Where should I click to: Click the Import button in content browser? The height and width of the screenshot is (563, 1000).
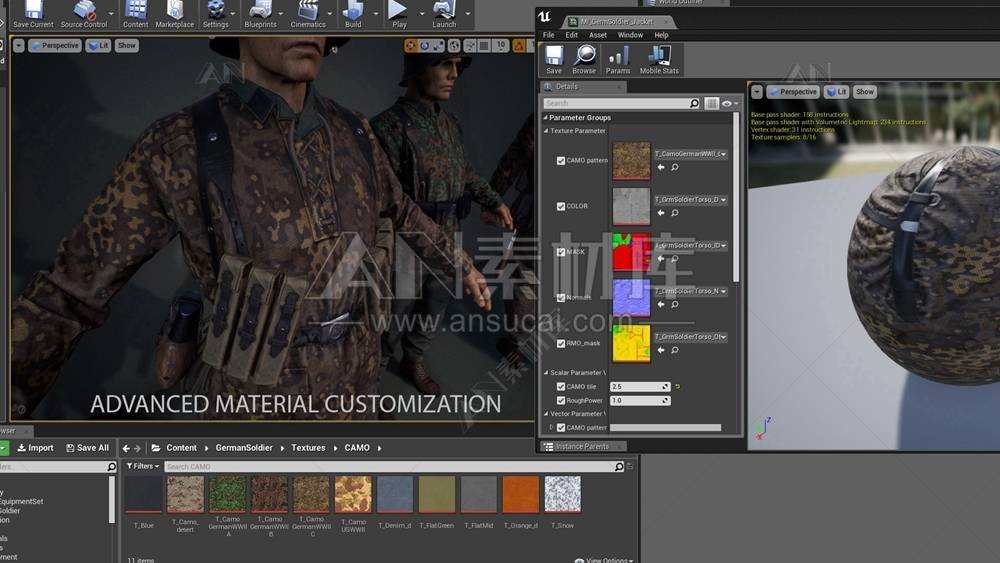[x=36, y=448]
